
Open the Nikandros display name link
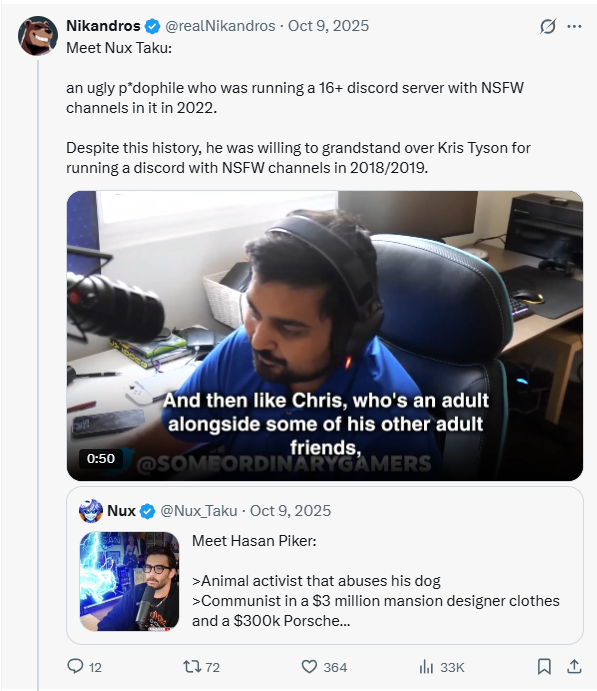click(103, 26)
